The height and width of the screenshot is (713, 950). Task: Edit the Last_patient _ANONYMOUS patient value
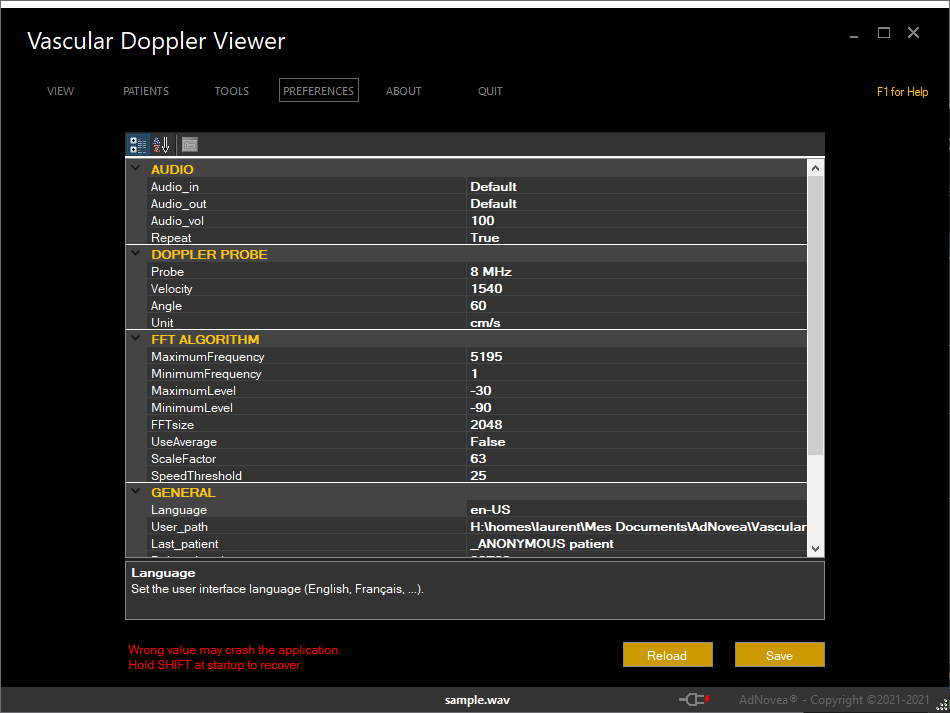(x=637, y=543)
